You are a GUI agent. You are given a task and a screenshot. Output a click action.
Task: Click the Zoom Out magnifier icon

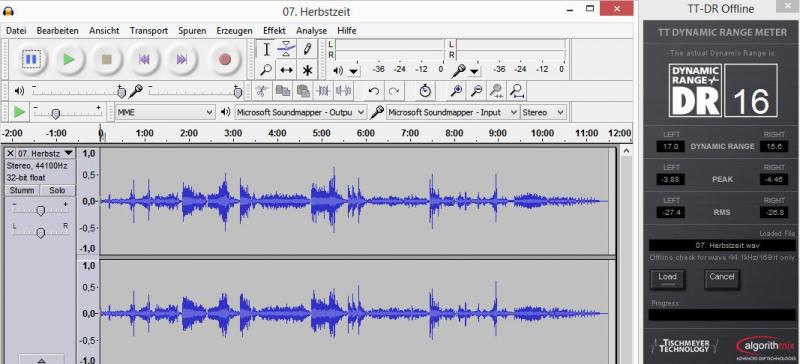click(x=476, y=91)
